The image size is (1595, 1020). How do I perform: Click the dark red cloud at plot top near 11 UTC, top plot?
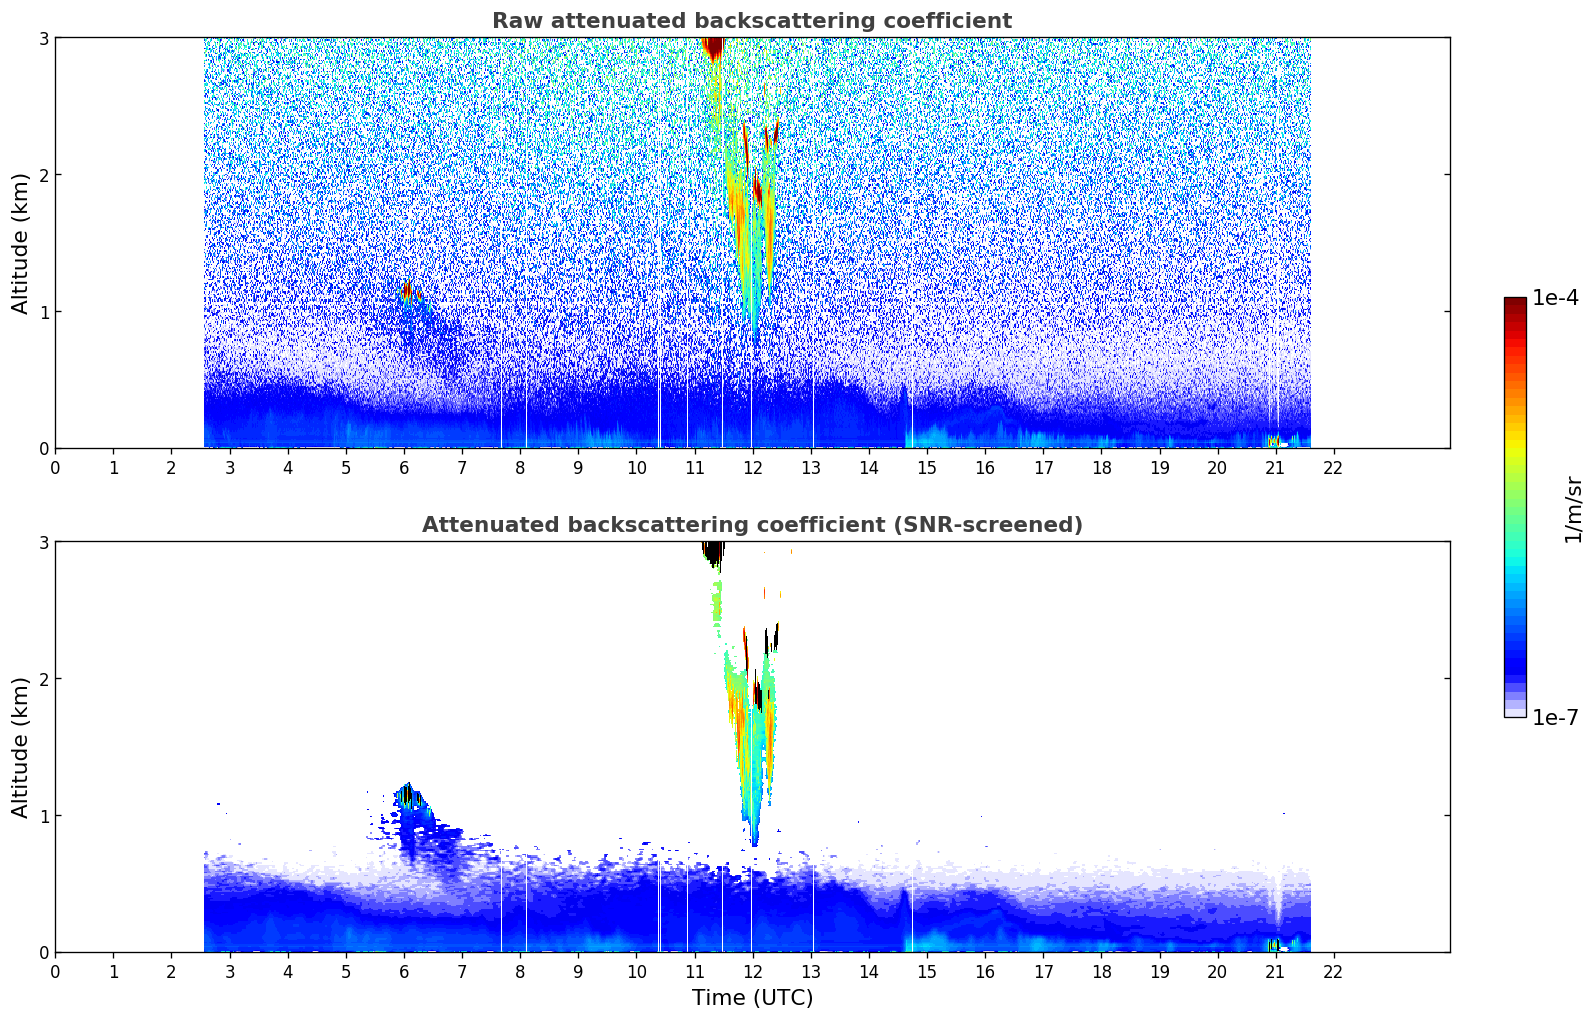[x=712, y=47]
